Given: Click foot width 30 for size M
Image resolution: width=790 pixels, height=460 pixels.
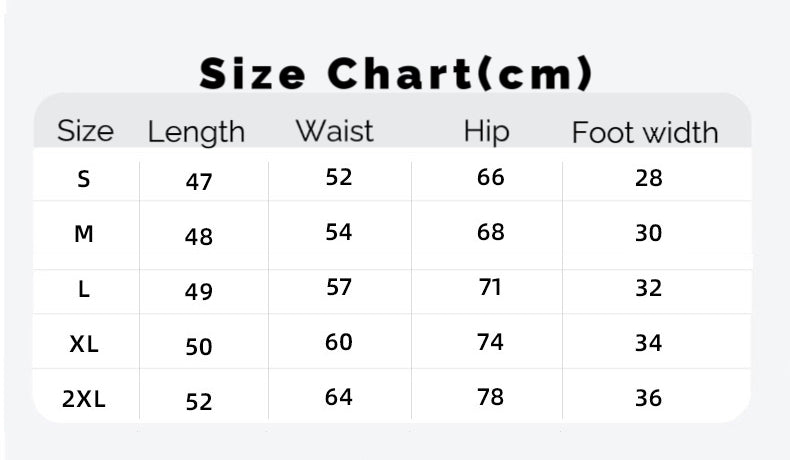Looking at the screenshot, I should pos(649,233).
